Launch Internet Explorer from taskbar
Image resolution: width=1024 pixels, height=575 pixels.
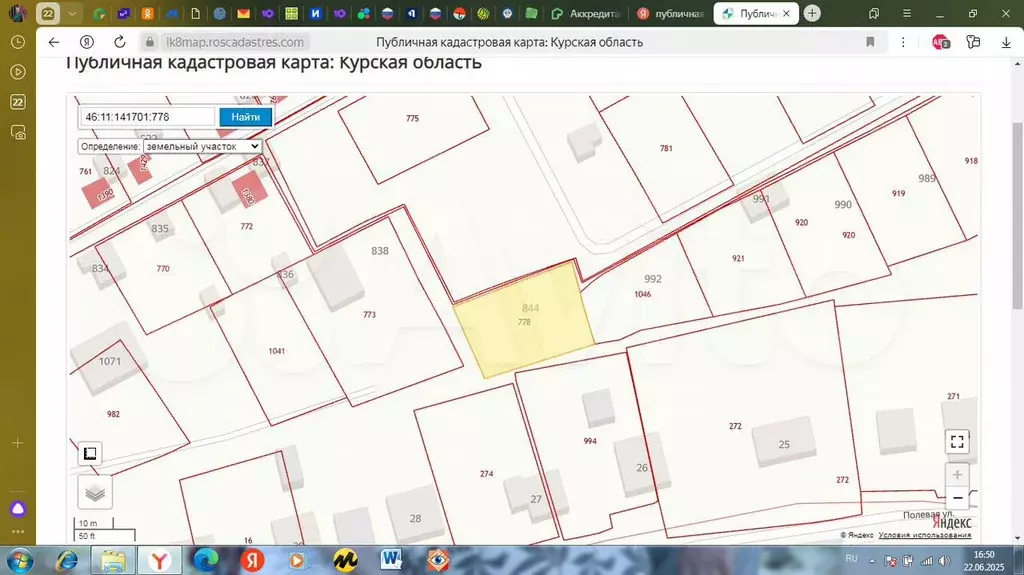point(67,561)
